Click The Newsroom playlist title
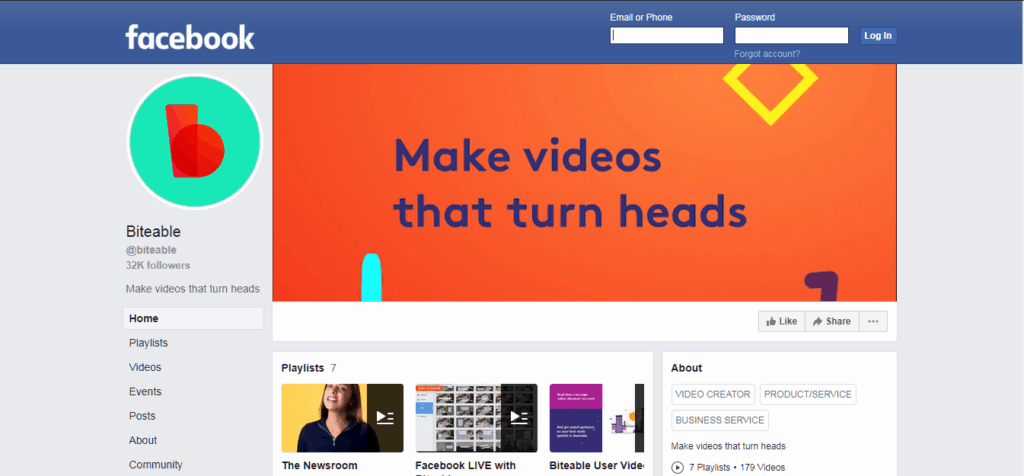This screenshot has height=476, width=1024. [x=319, y=466]
